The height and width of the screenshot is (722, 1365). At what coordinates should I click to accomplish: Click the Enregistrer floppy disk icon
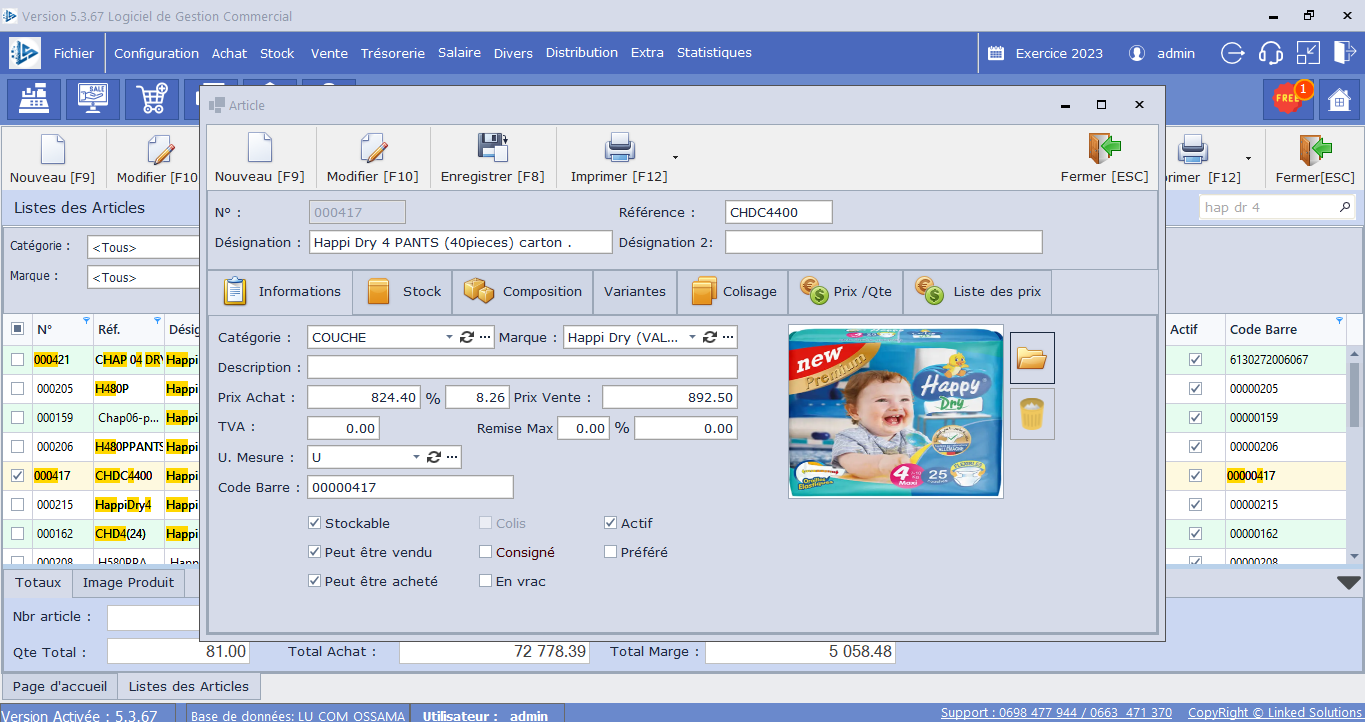click(x=492, y=149)
